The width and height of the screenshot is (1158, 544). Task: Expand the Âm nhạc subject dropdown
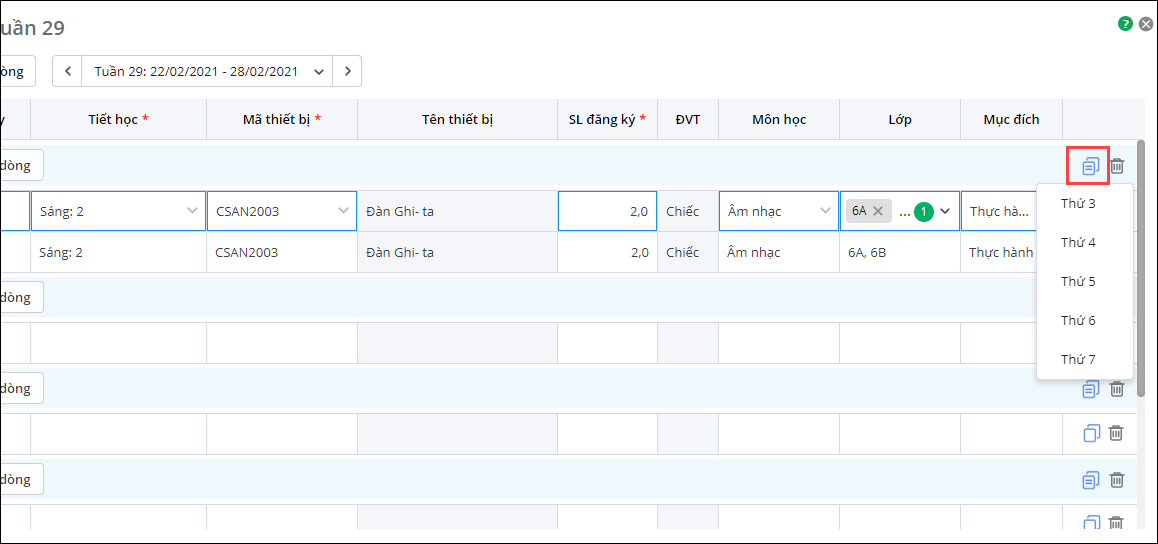coord(825,211)
